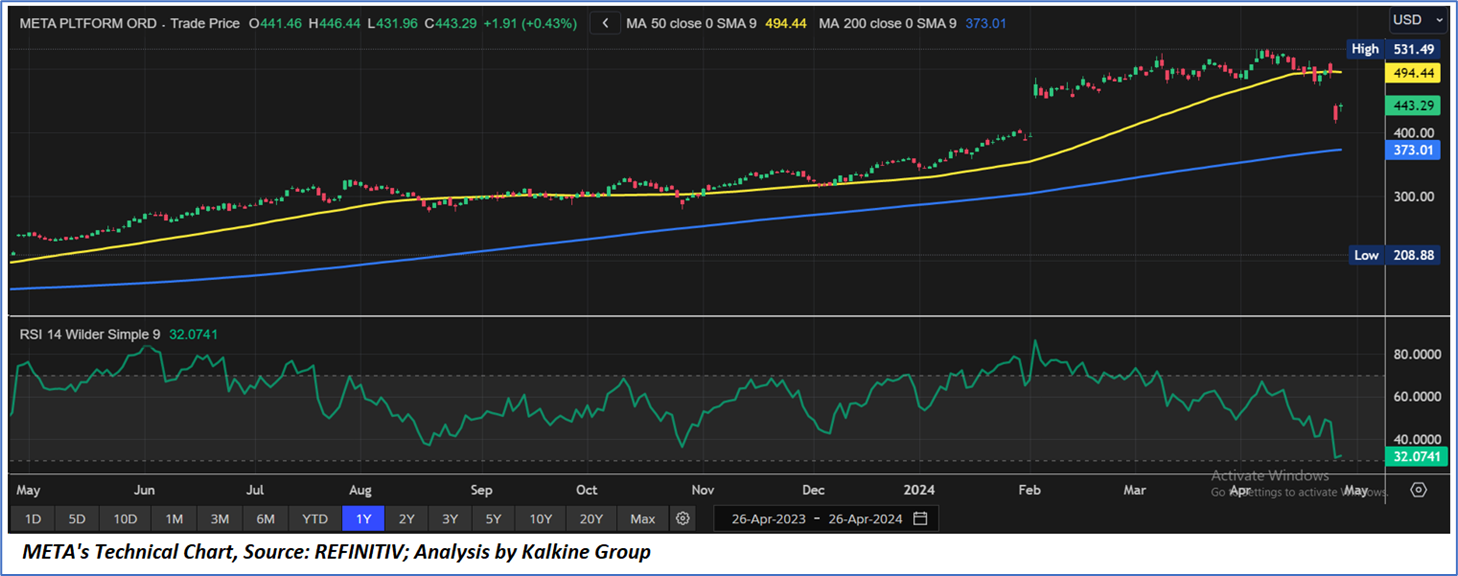
Task: Select the 3Y time range
Action: (451, 518)
